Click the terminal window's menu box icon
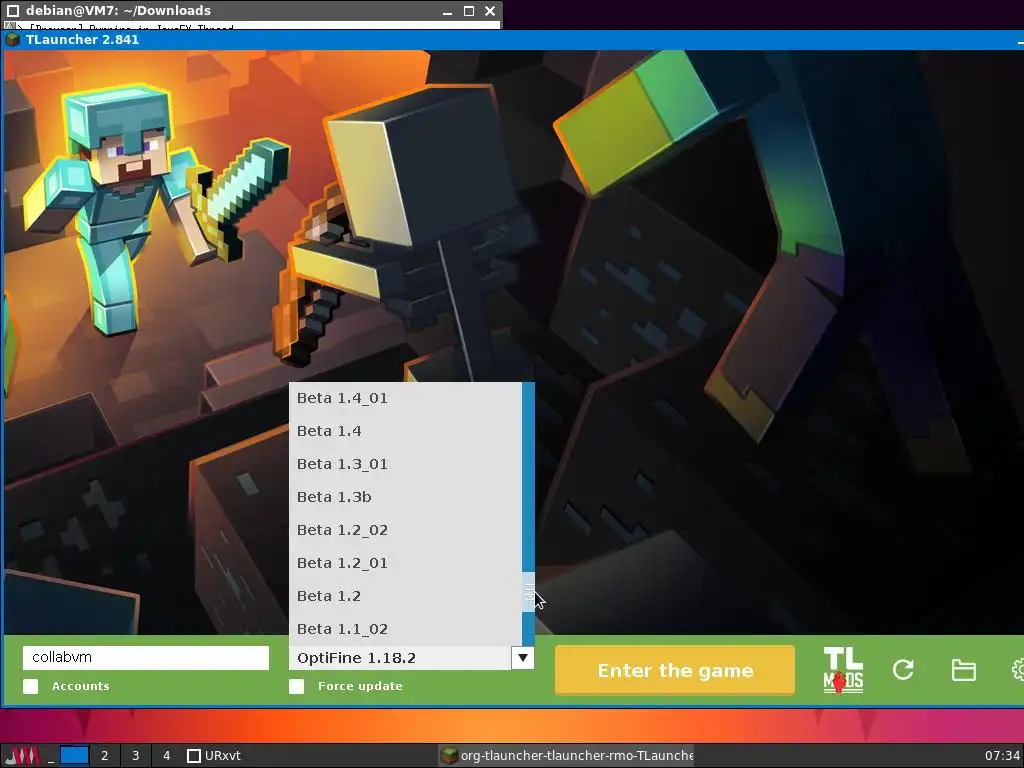Viewport: 1024px width, 768px height. 13,10
